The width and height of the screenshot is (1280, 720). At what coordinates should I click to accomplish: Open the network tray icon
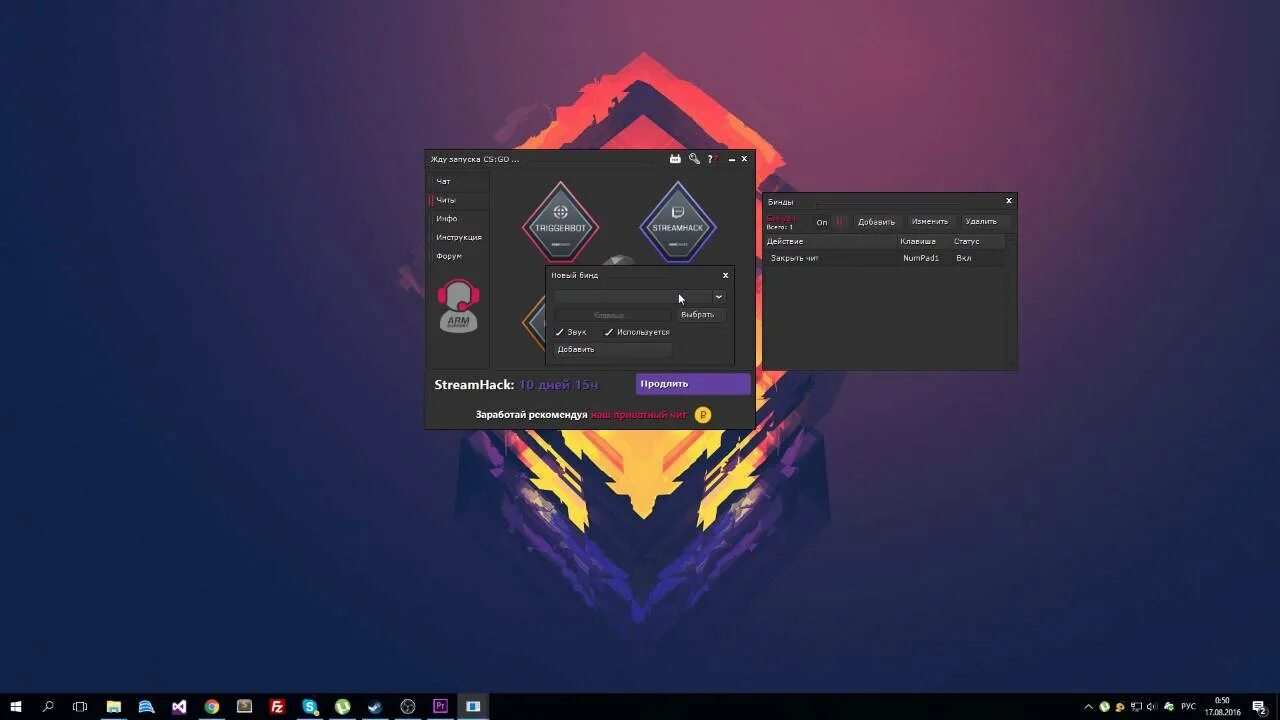click(1137, 706)
